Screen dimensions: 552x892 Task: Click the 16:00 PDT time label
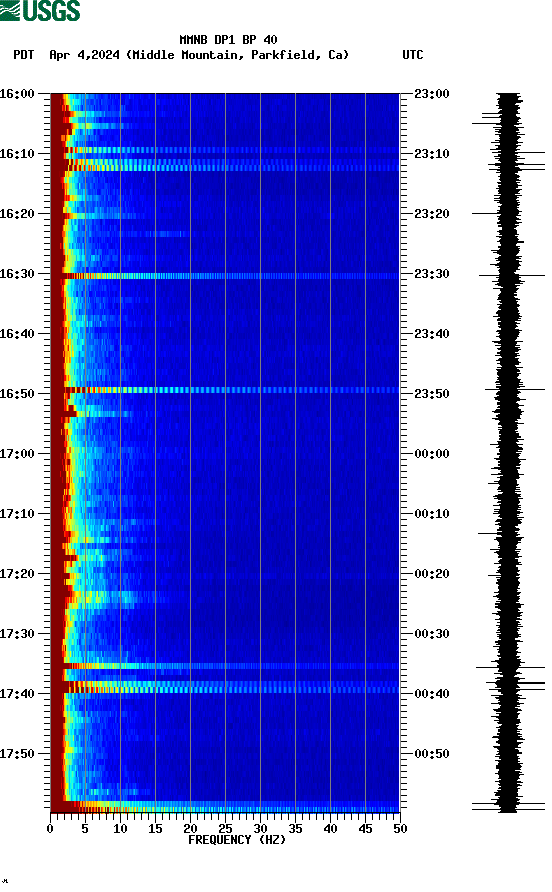tap(17, 94)
